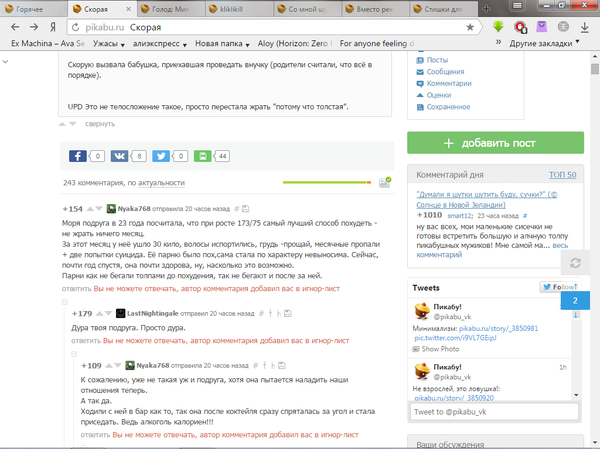Click the green save post icon
Image resolution: width=600 pixels, height=449 pixels.
tap(202, 156)
